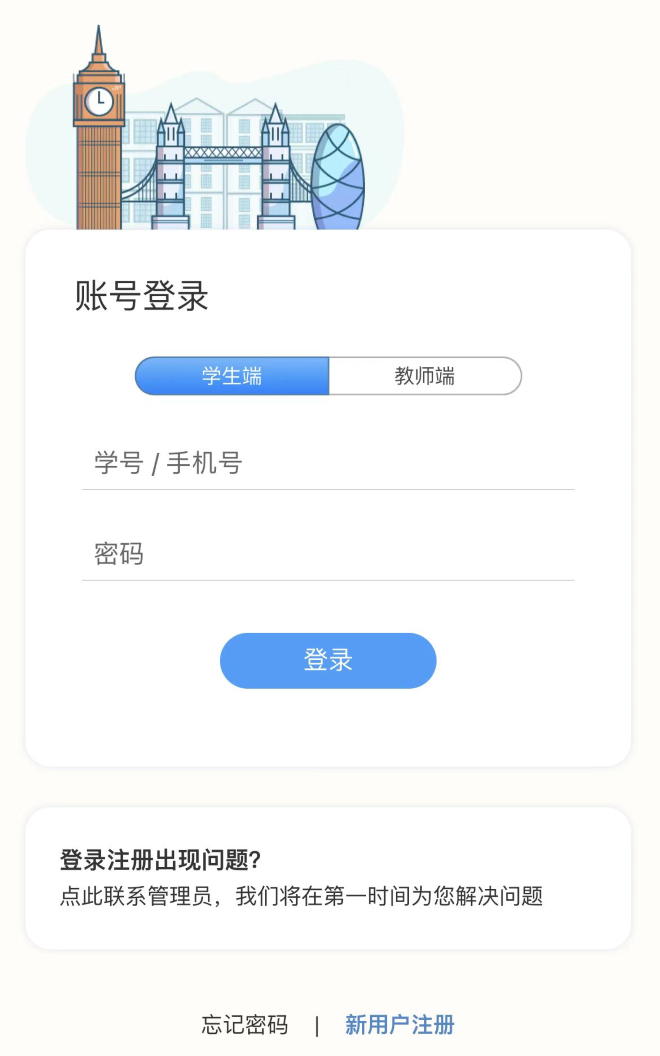The height and width of the screenshot is (1056, 660).
Task: Click the 登录注册出现问题? heading
Action: click(161, 860)
